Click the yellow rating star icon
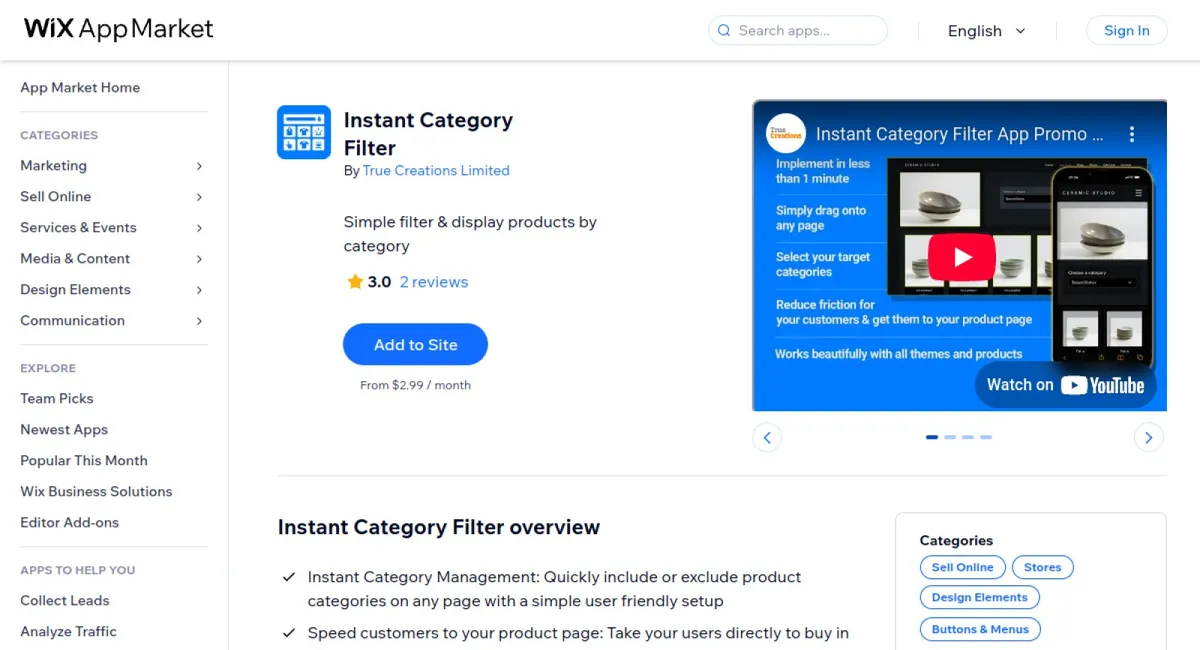The width and height of the screenshot is (1200, 650). pos(355,282)
